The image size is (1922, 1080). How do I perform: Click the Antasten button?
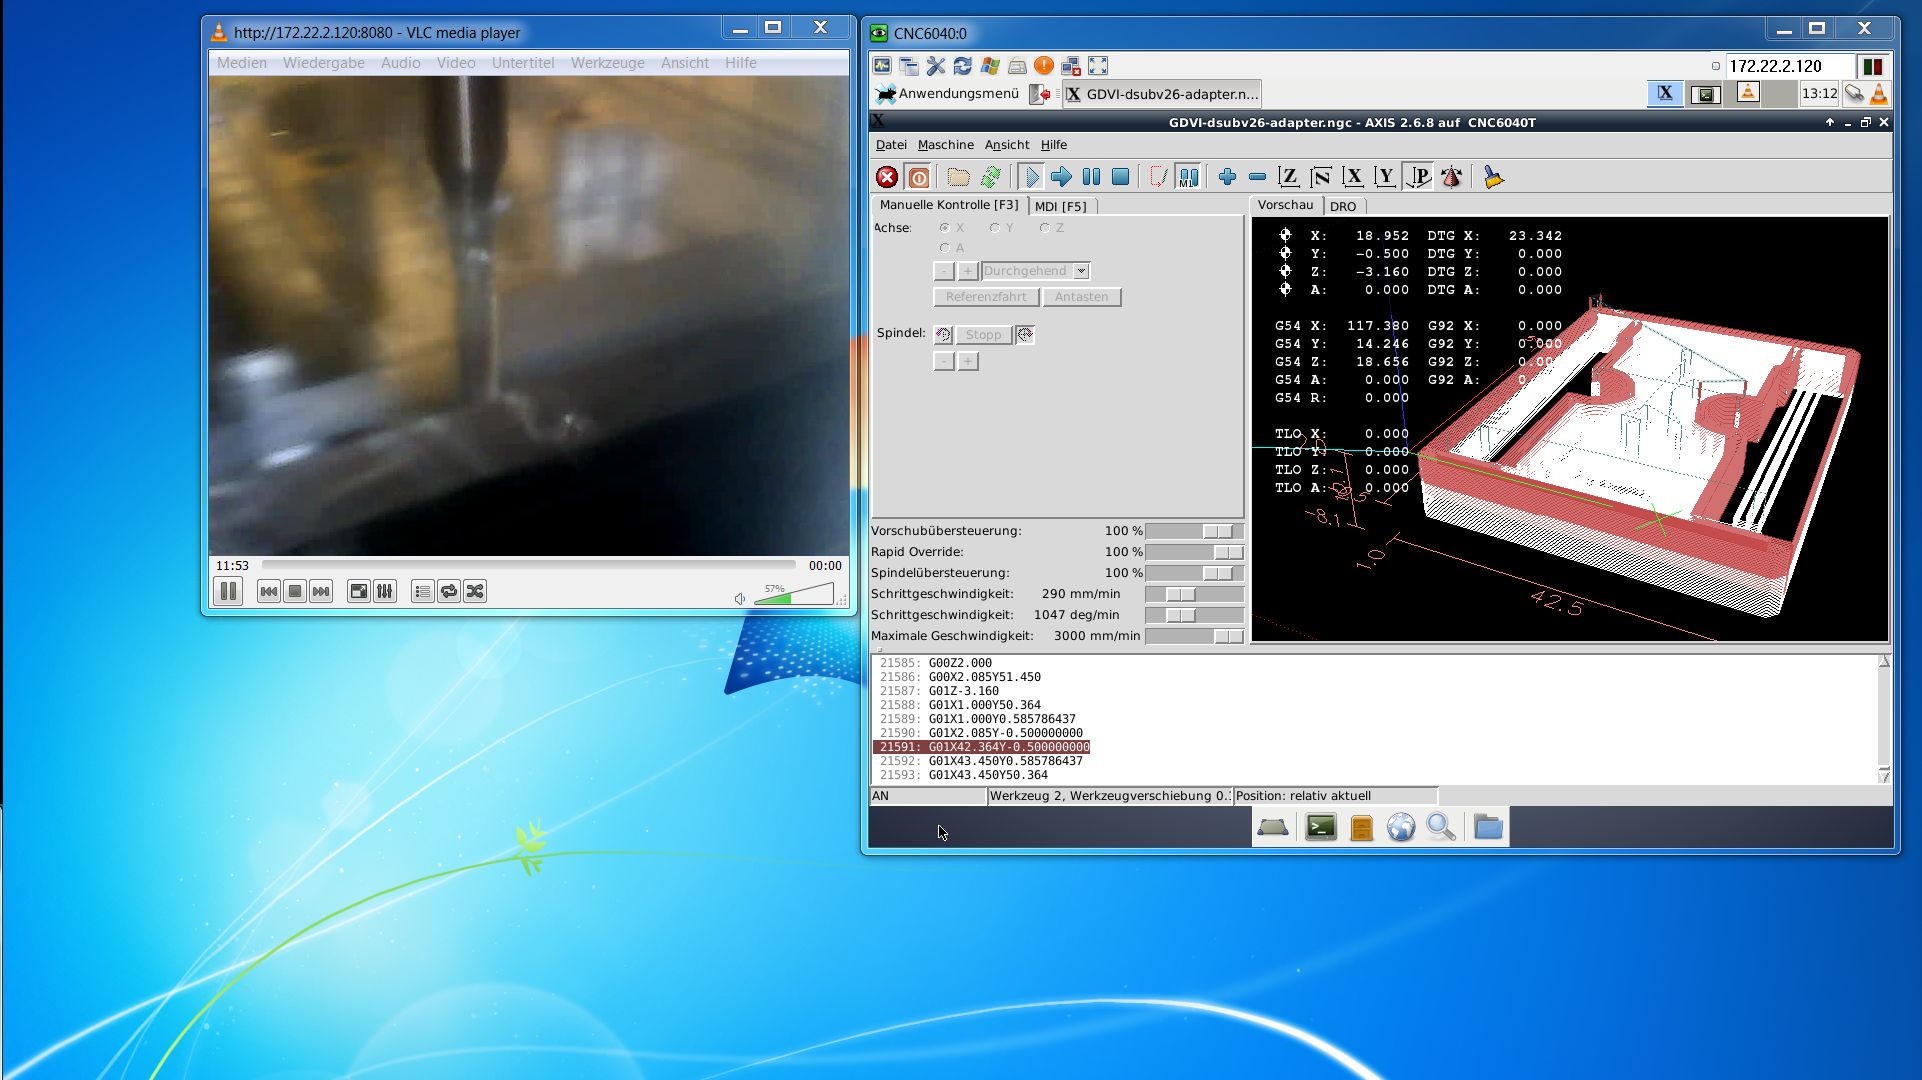point(1081,297)
